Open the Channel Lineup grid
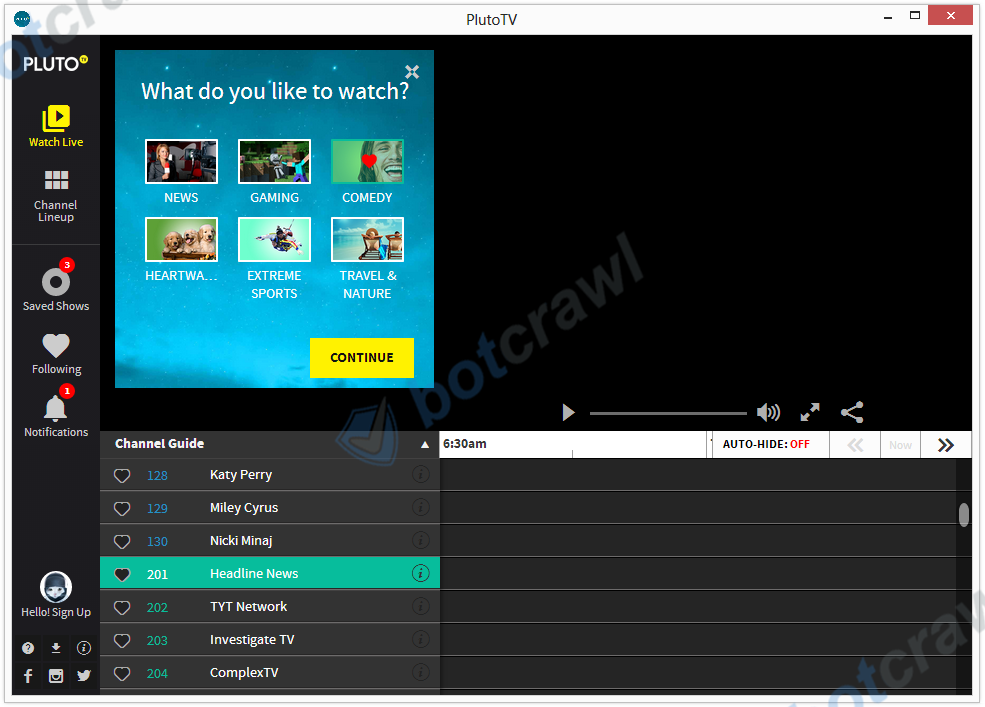Image resolution: width=985 pixels, height=707 pixels. pos(56,196)
